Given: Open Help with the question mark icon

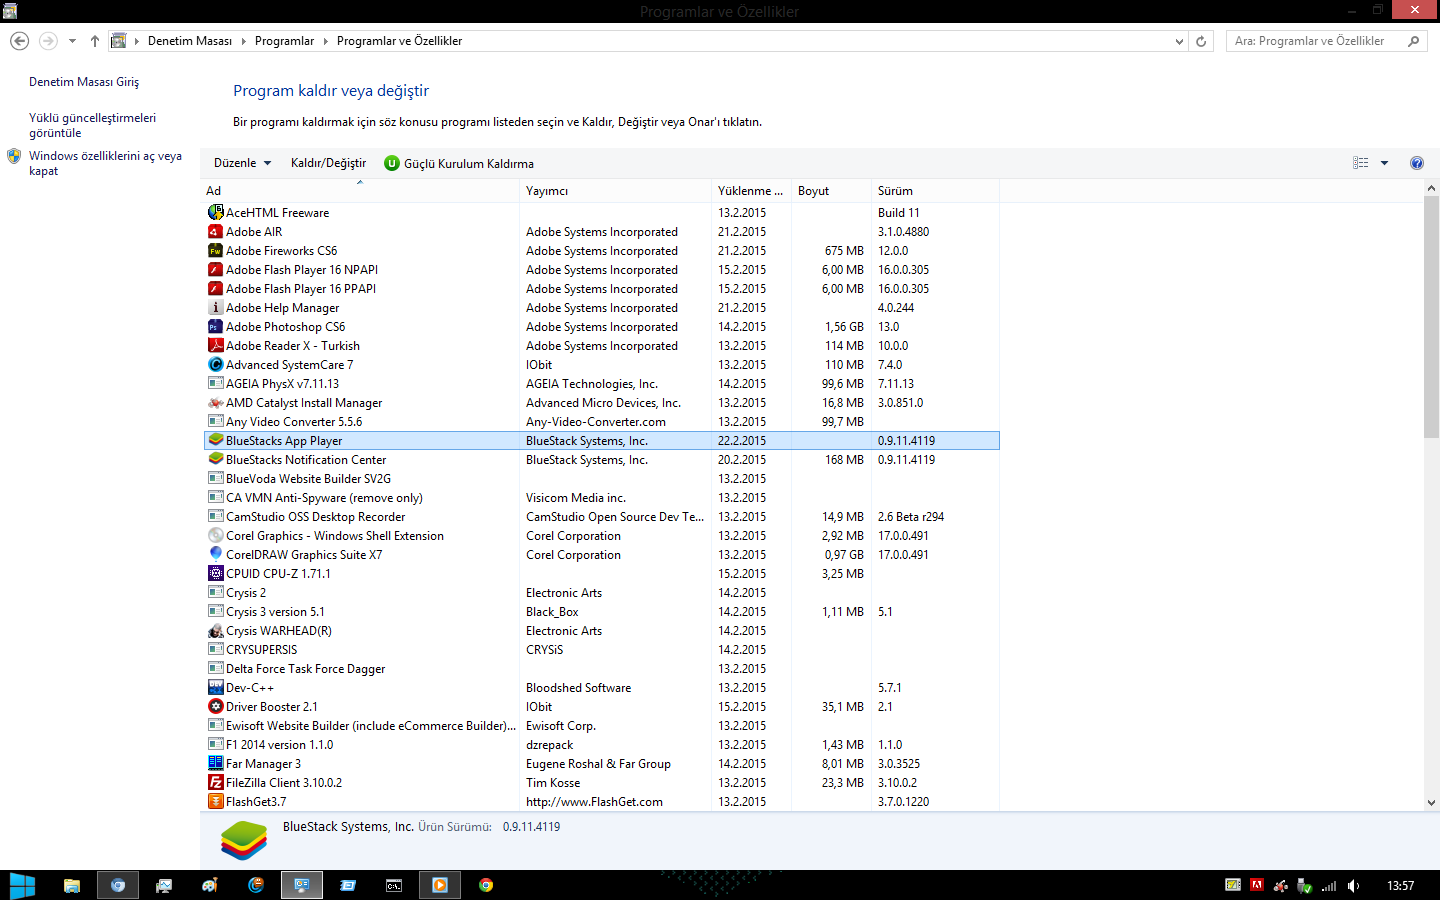Looking at the screenshot, I should 1417,163.
